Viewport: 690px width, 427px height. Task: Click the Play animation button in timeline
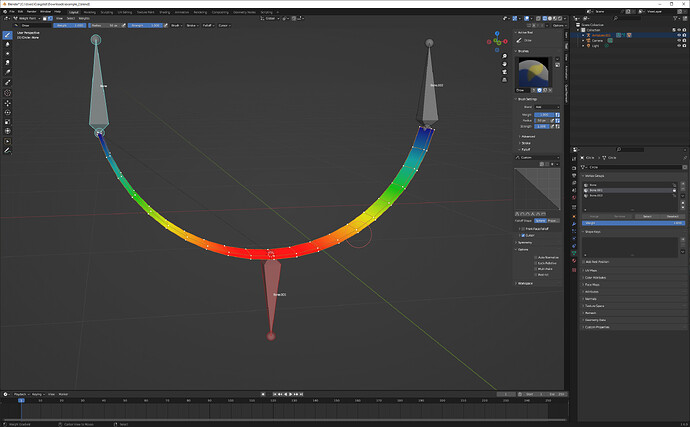click(x=290, y=394)
